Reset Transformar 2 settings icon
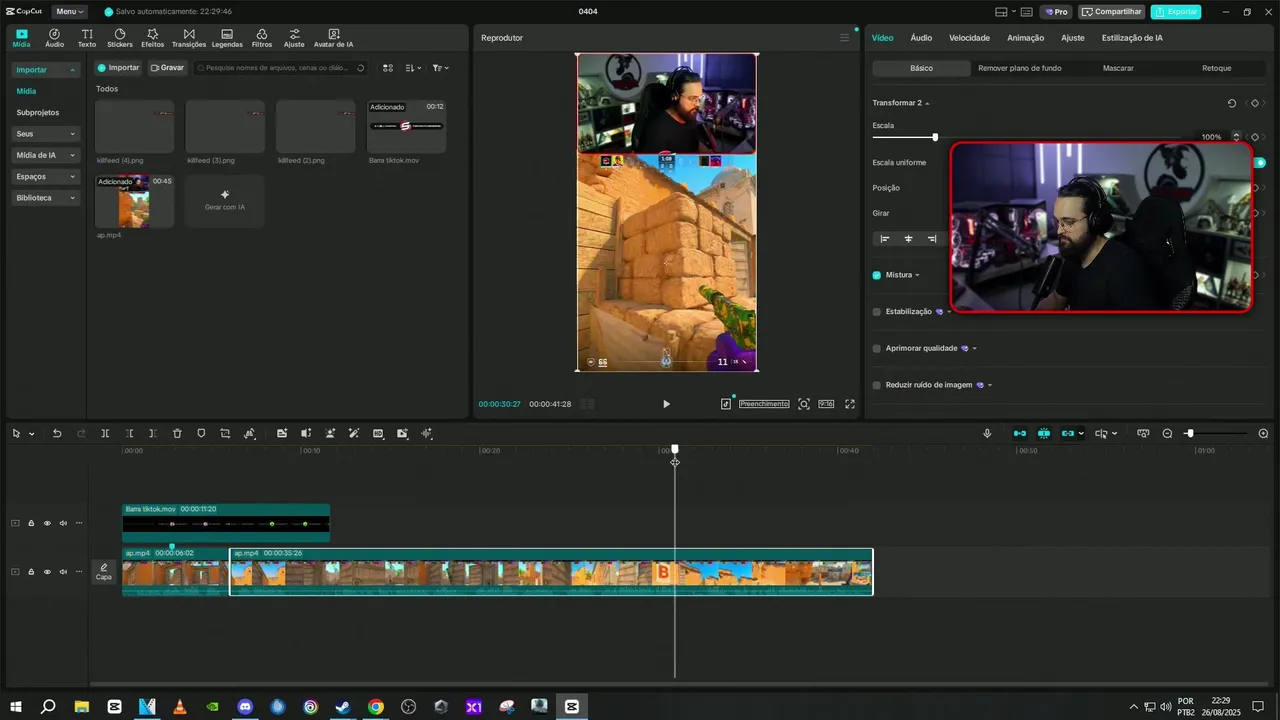This screenshot has width=1280, height=720. (1232, 103)
